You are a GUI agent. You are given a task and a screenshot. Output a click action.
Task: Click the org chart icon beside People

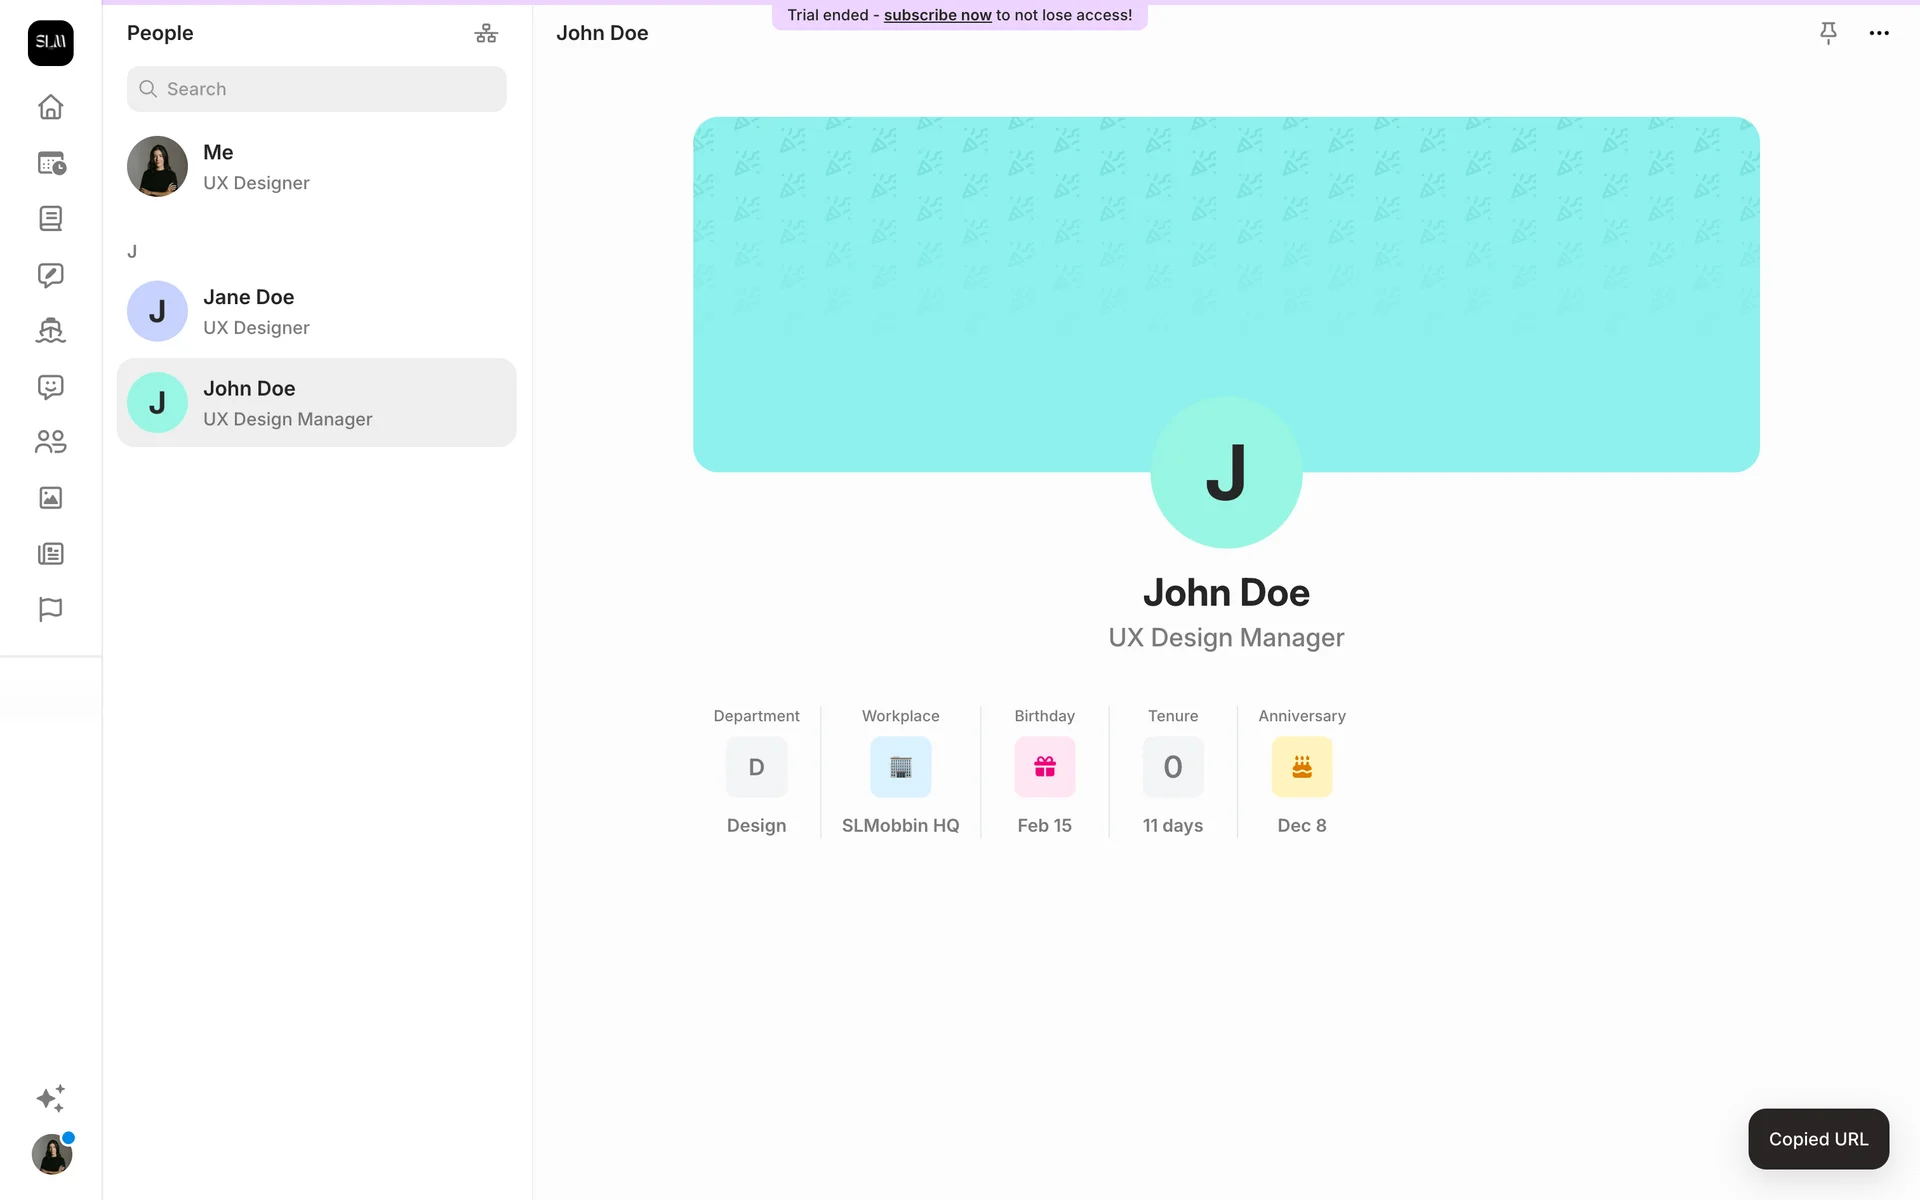point(486,33)
